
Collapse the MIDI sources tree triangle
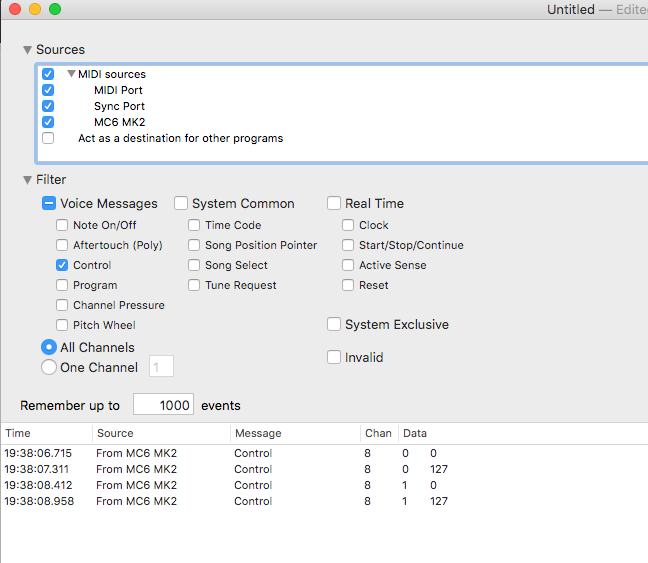(x=71, y=74)
